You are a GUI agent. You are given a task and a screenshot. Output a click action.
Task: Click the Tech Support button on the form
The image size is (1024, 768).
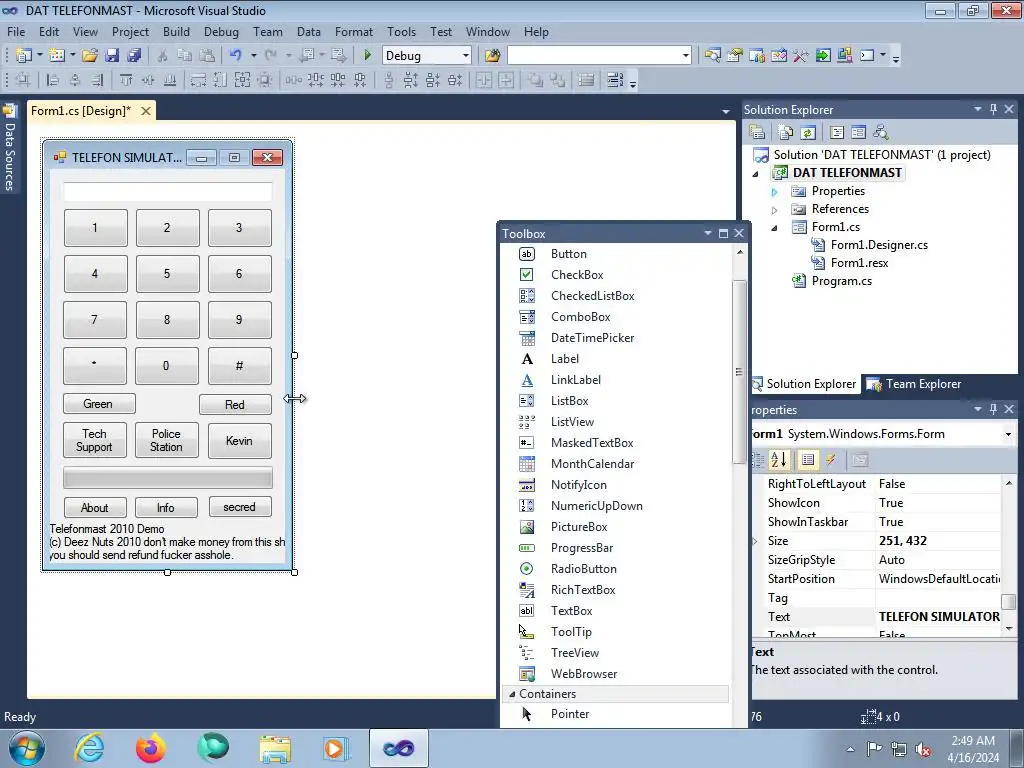(x=94, y=440)
